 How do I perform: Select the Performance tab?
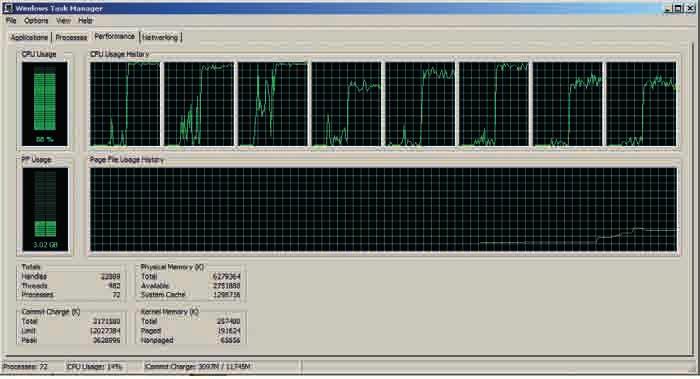pos(115,37)
